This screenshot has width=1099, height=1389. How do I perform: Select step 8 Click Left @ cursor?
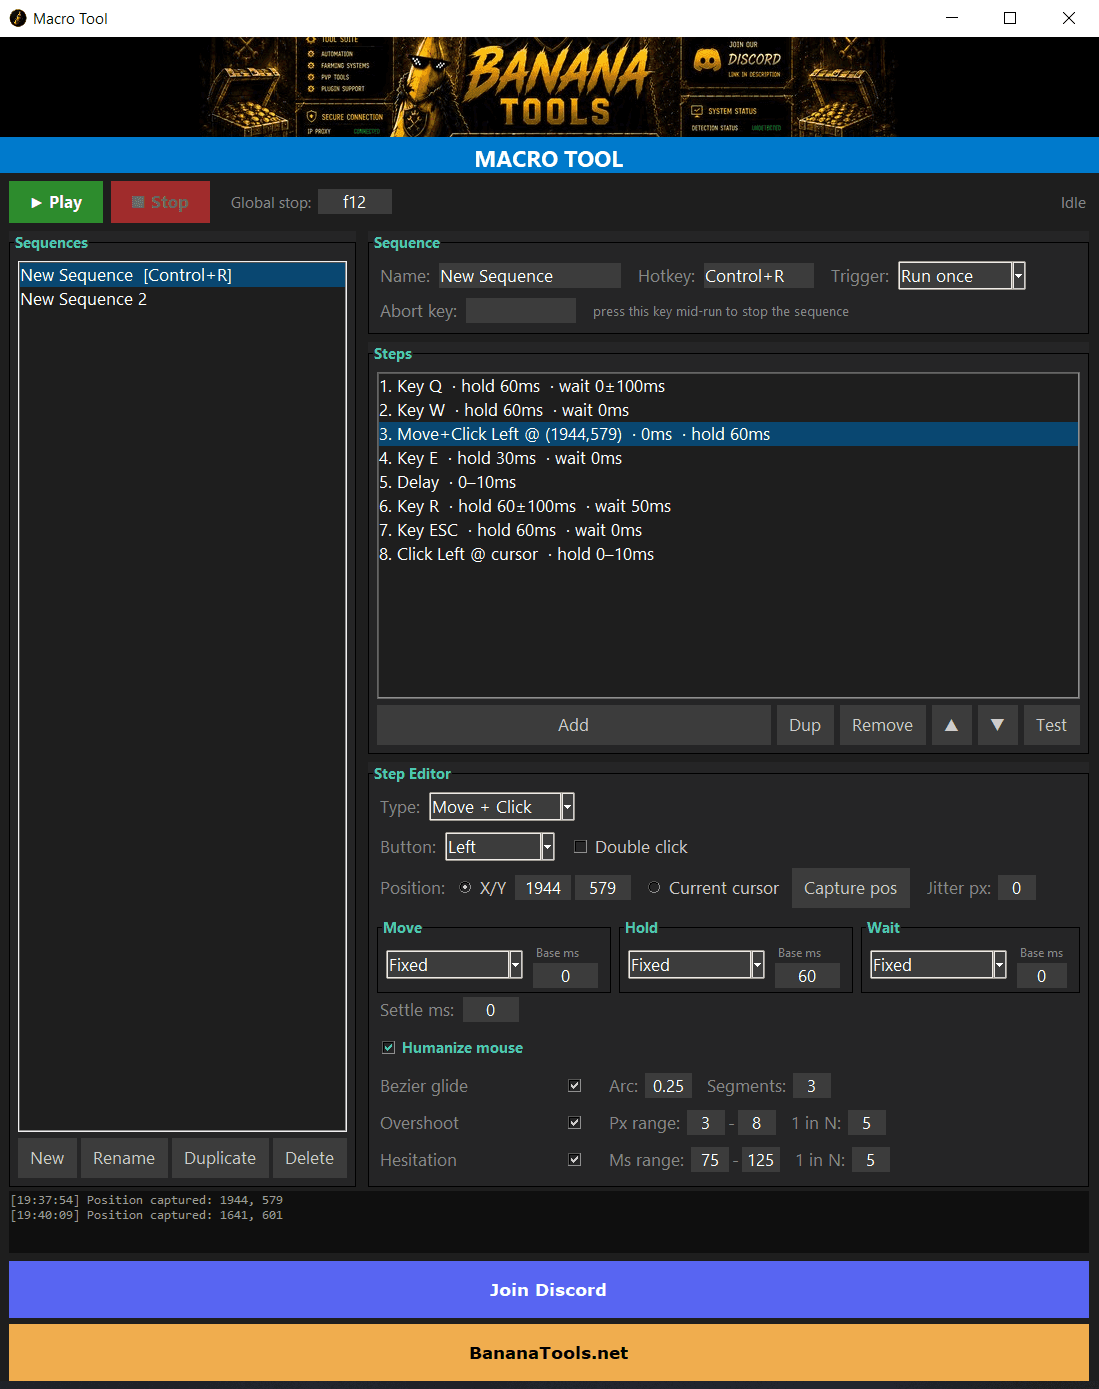pos(728,554)
